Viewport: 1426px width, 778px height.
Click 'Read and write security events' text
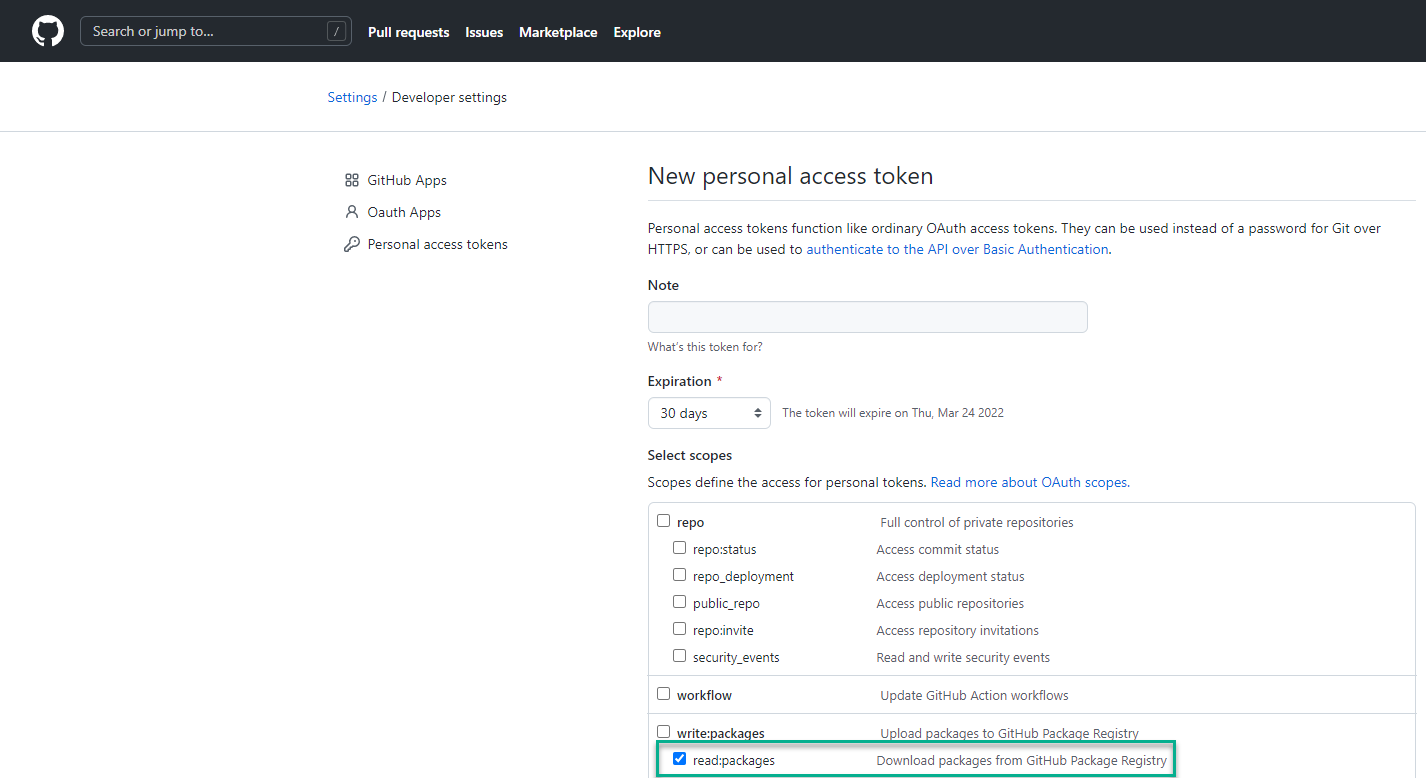(963, 657)
